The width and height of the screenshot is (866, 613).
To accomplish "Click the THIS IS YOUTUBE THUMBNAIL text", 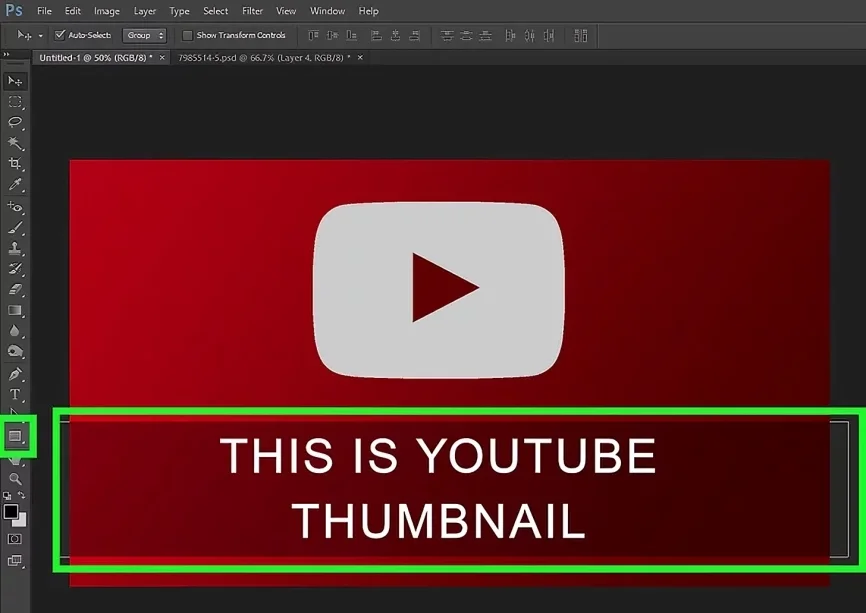I will click(x=439, y=487).
